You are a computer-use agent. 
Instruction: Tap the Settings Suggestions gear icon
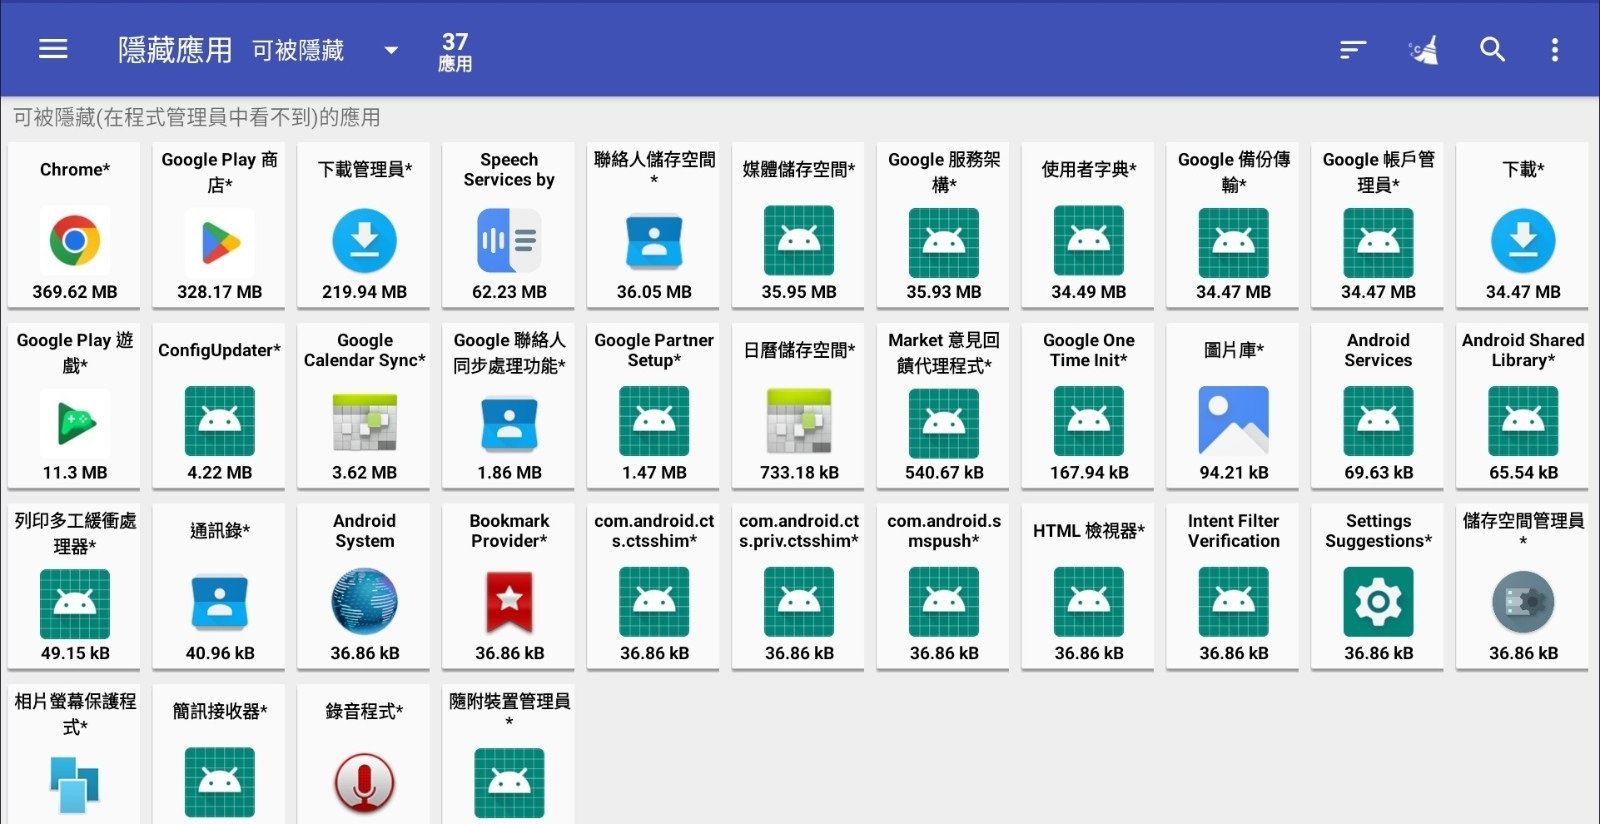pyautogui.click(x=1378, y=602)
